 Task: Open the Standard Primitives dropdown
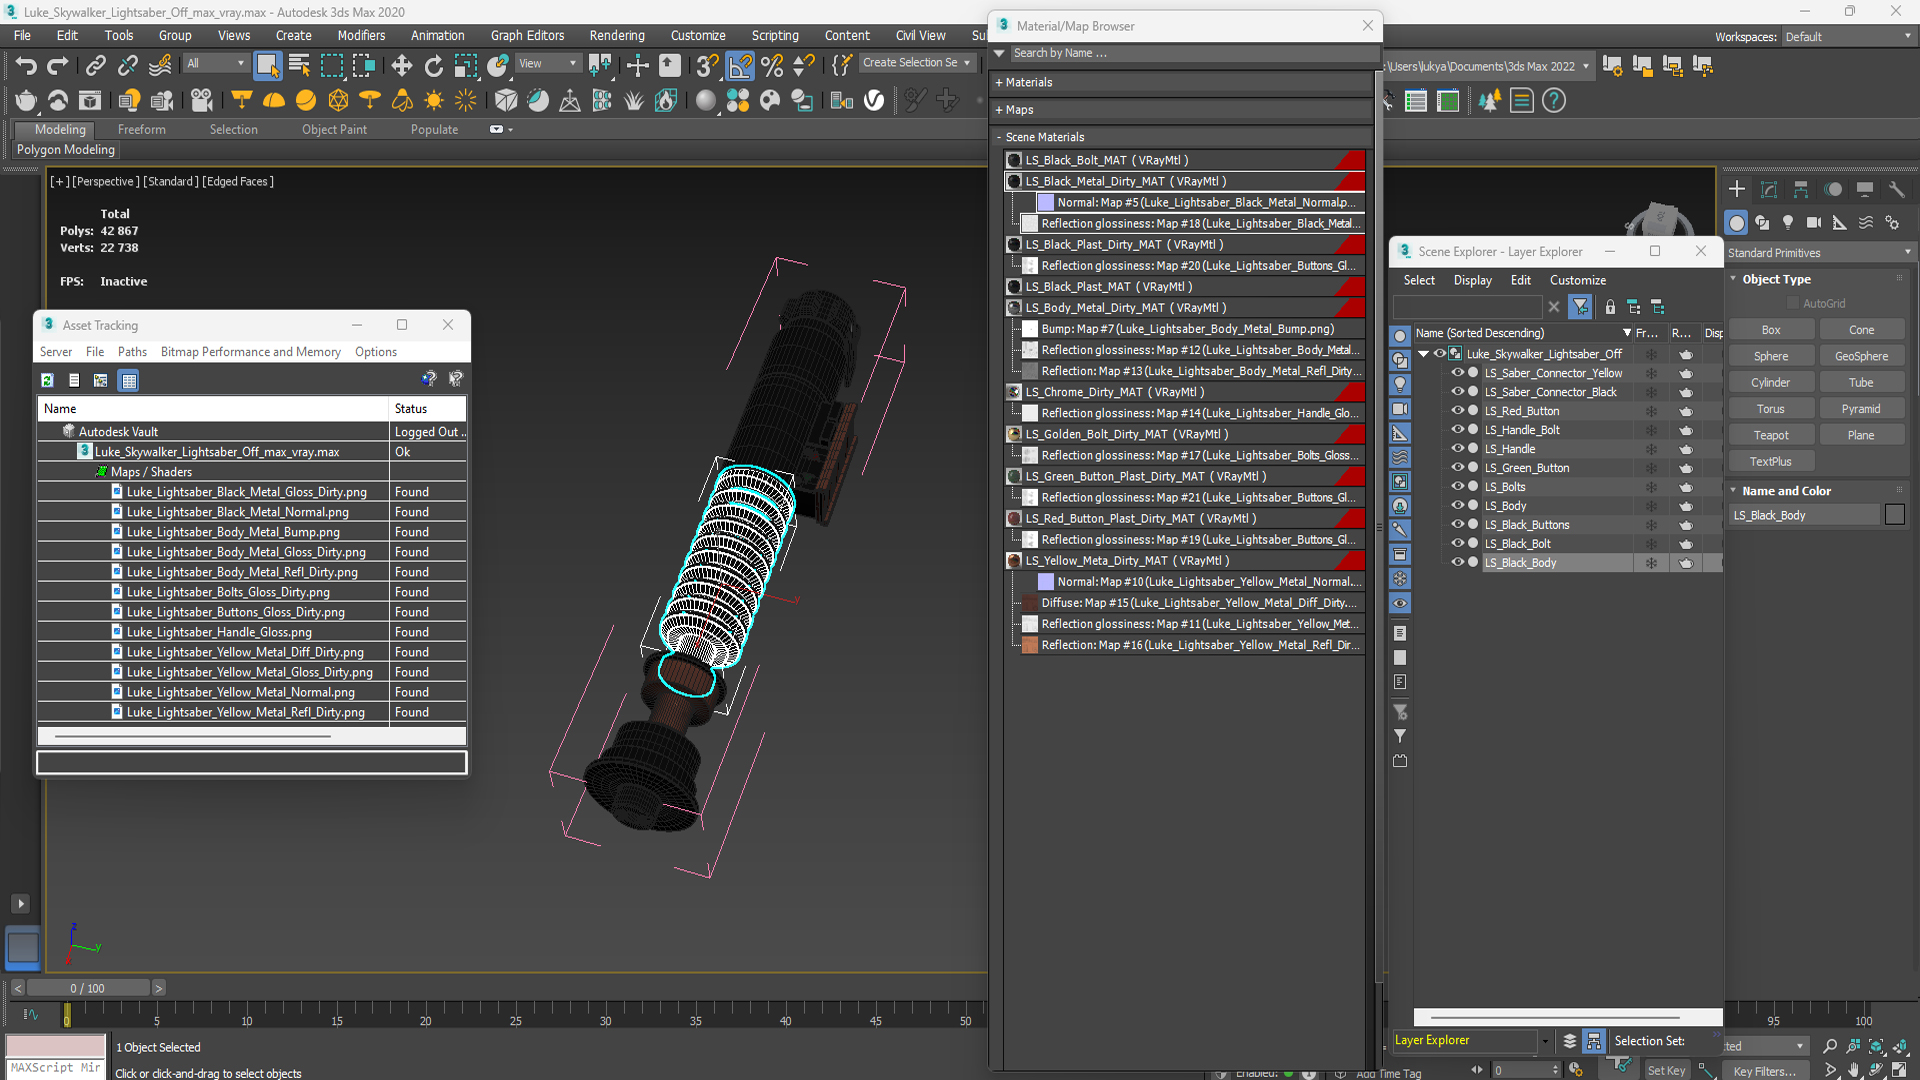point(1819,253)
